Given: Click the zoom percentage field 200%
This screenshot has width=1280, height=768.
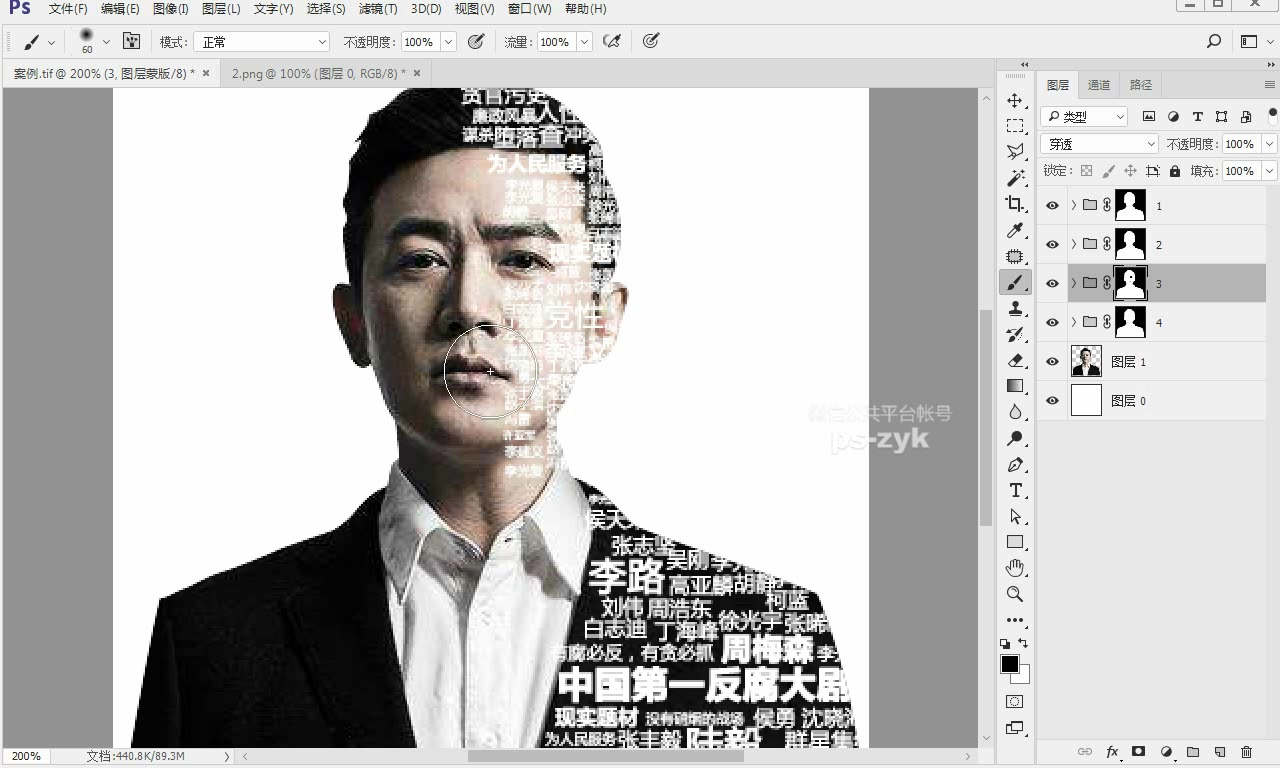Looking at the screenshot, I should click(26, 756).
